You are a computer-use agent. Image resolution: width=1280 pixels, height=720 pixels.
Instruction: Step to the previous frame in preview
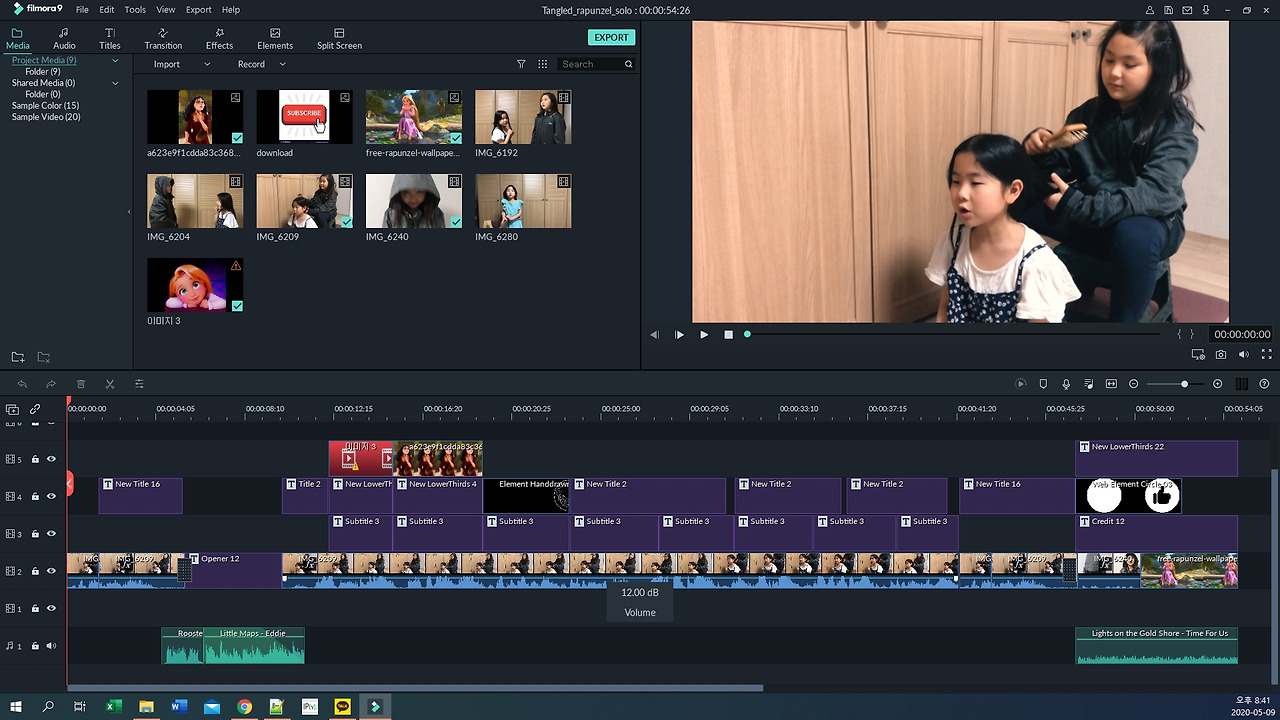click(654, 335)
